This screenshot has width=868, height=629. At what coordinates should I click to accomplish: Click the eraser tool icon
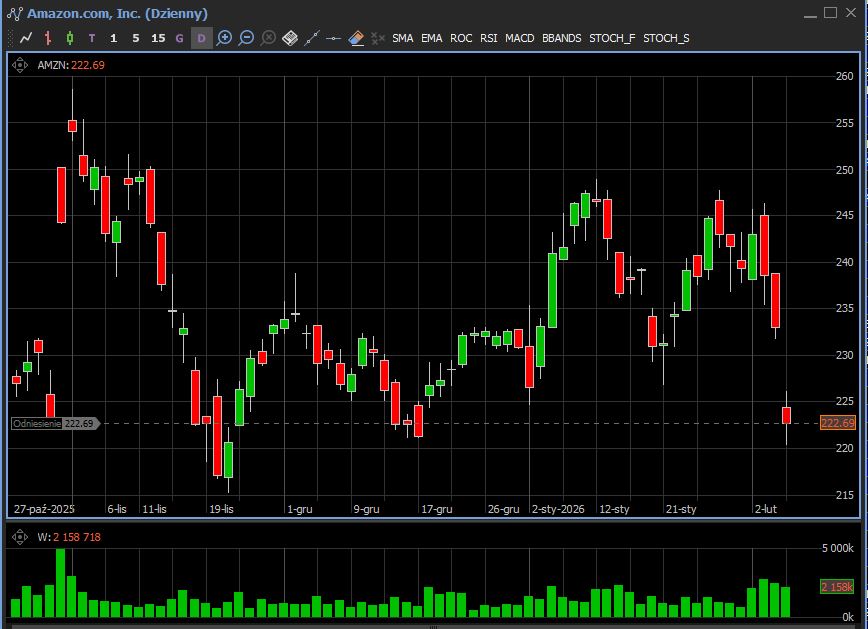pyautogui.click(x=356, y=38)
